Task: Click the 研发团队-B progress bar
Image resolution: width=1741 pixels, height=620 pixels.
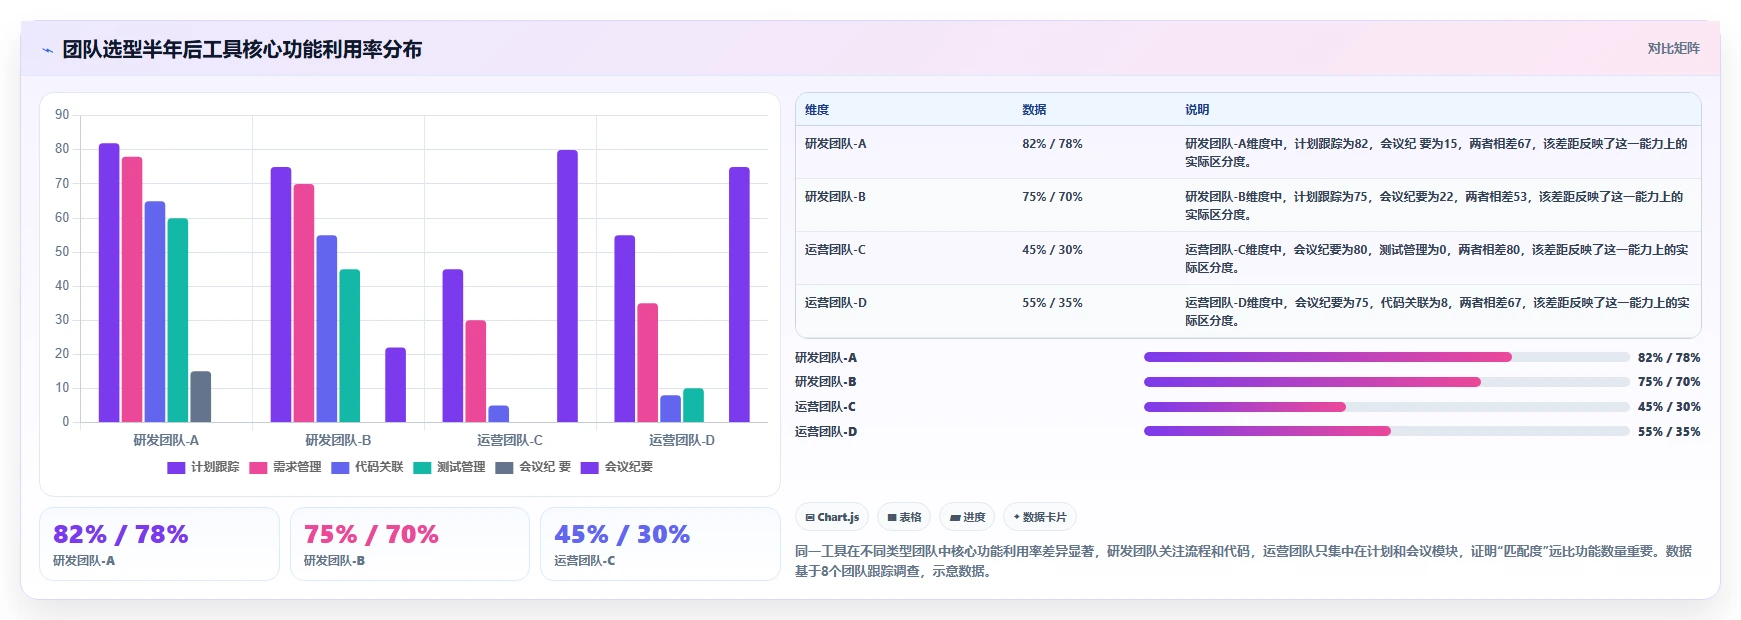Action: (1387, 382)
